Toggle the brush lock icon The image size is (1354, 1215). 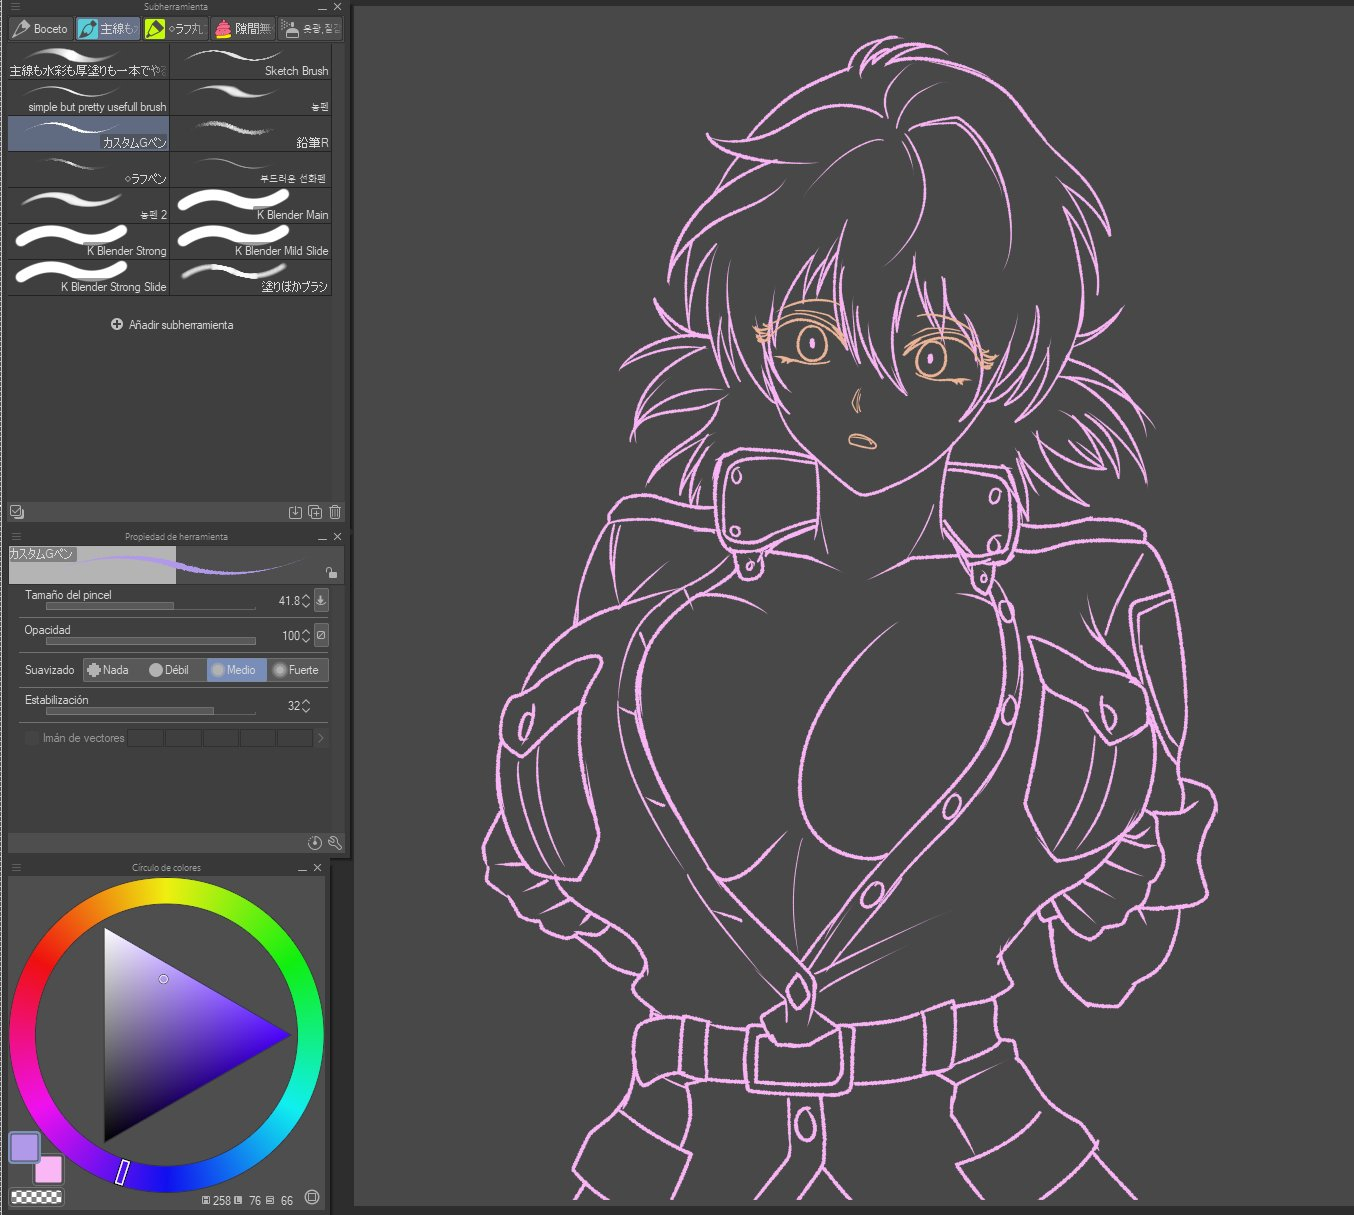pos(331,572)
